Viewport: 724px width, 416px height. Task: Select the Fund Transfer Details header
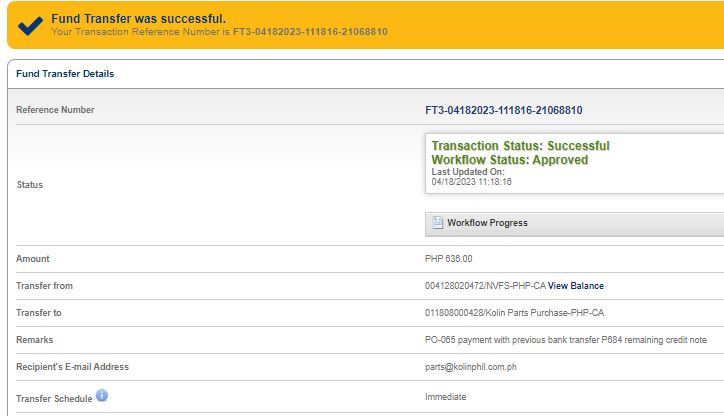[x=65, y=74]
